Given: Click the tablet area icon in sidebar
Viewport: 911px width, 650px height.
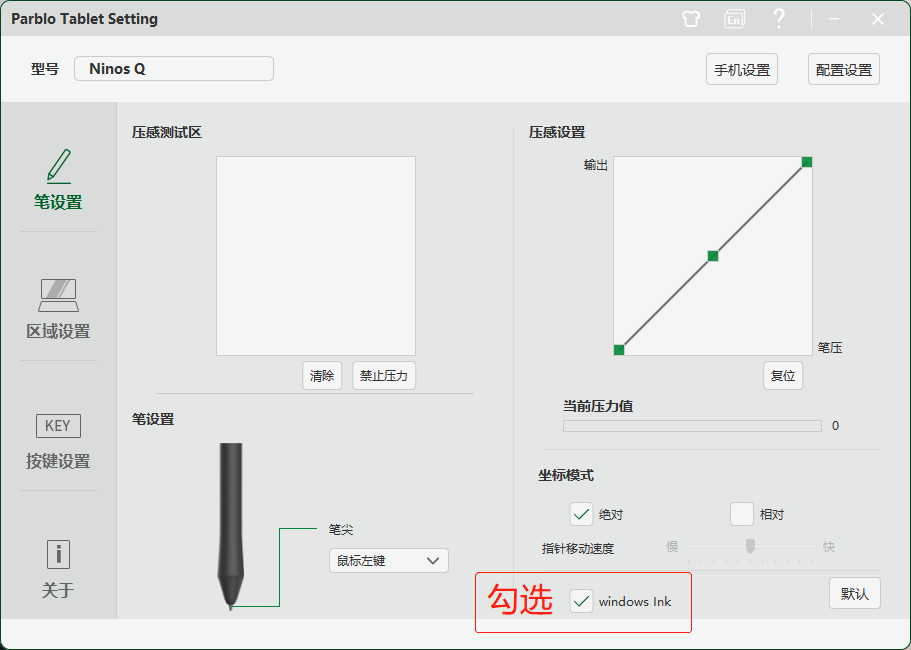Looking at the screenshot, I should (x=58, y=295).
